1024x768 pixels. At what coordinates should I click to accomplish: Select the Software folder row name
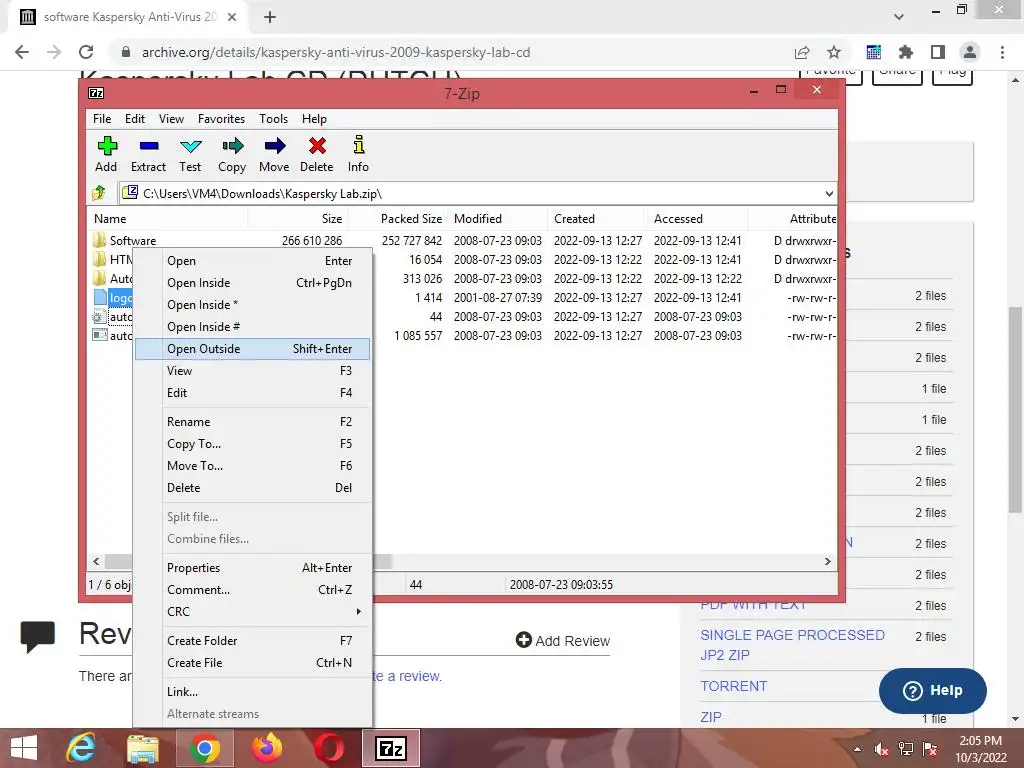coord(133,241)
